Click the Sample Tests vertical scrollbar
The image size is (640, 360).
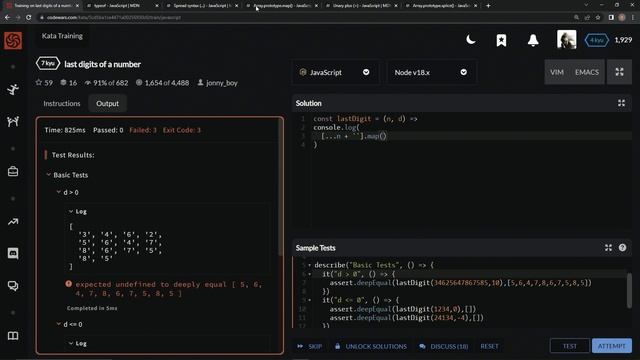[629, 291]
